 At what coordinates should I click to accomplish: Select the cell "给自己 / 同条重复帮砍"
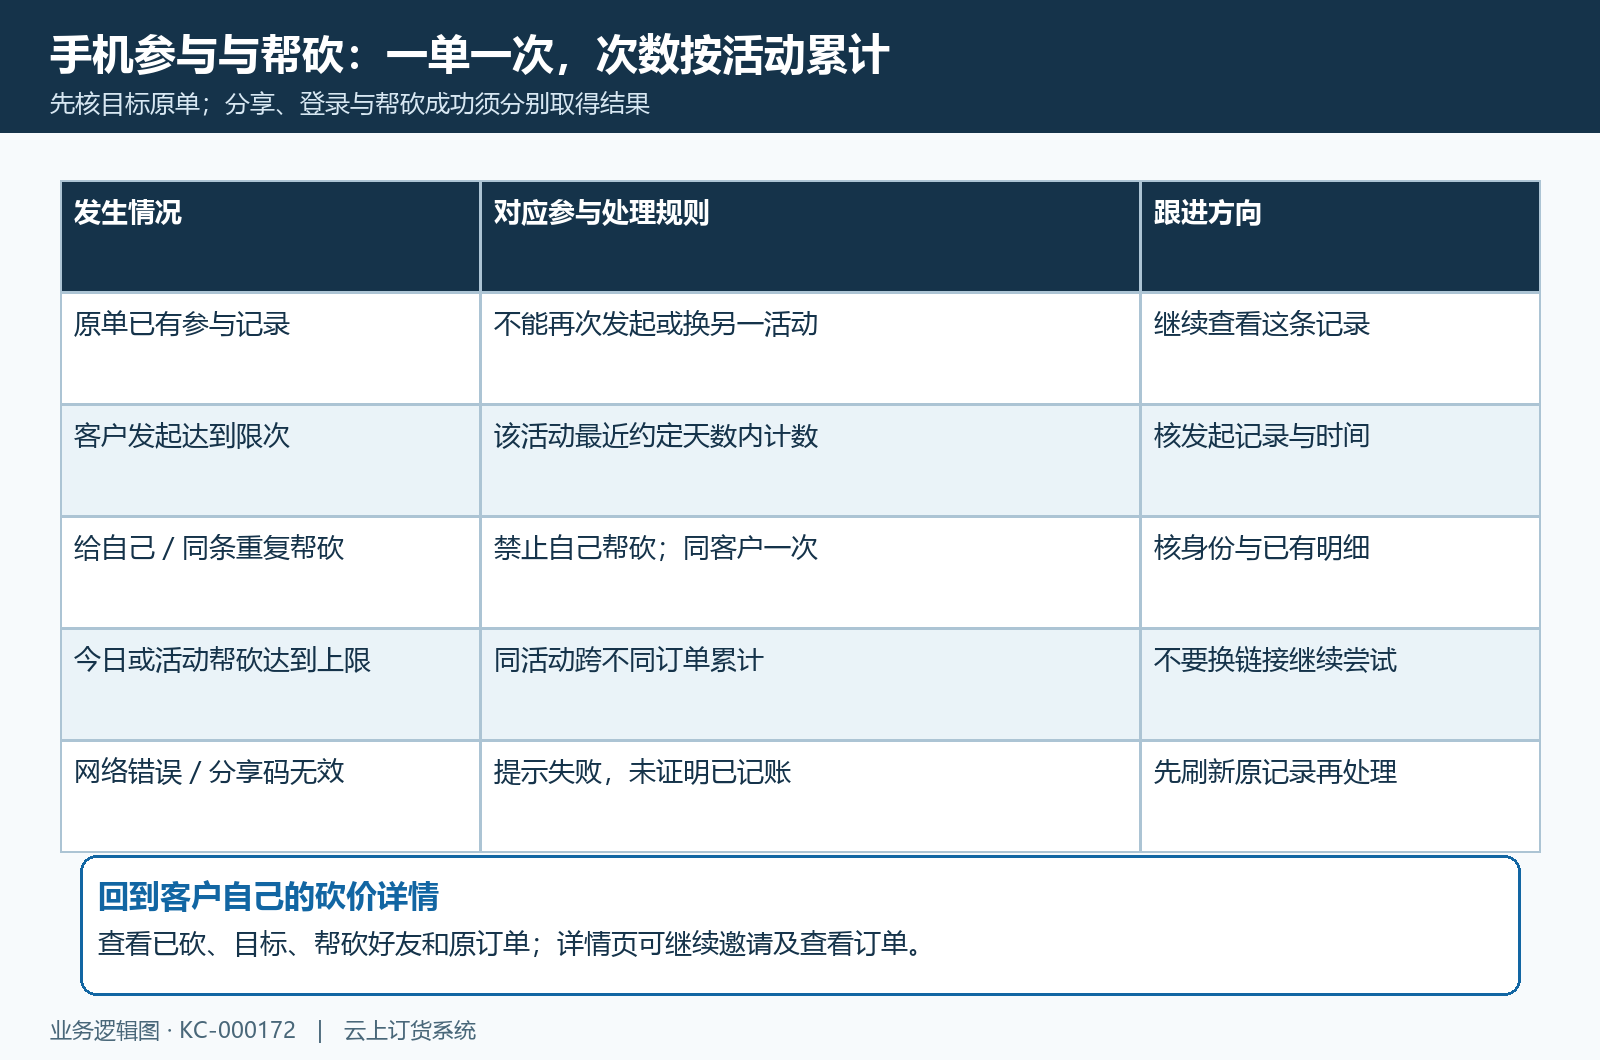[x=271, y=573]
